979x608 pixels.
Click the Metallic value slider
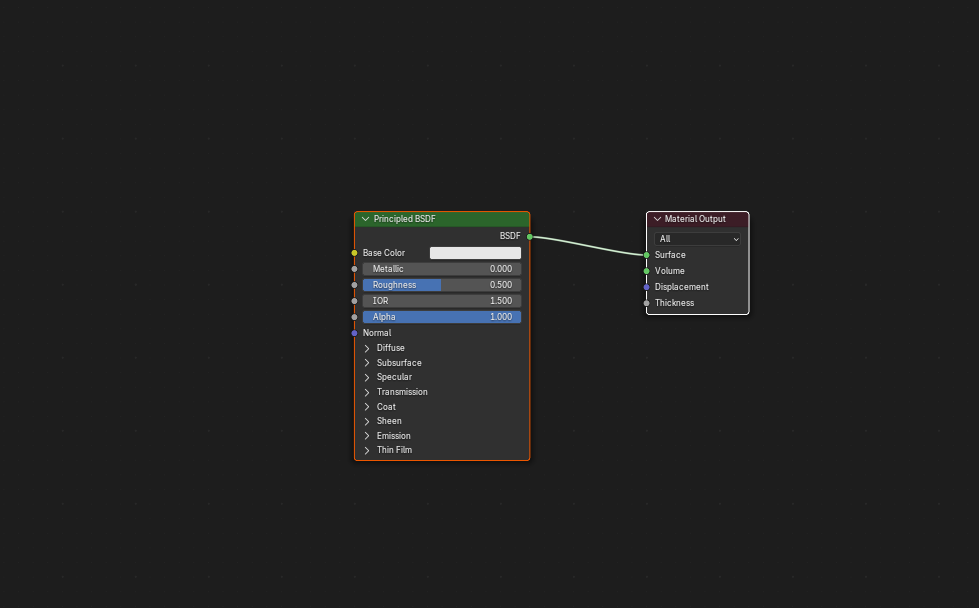[441, 269]
